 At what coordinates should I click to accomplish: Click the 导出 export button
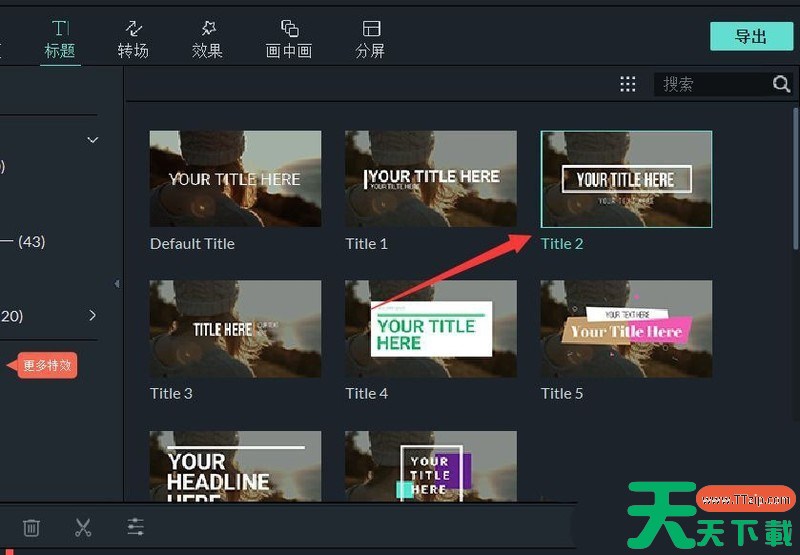[x=750, y=36]
